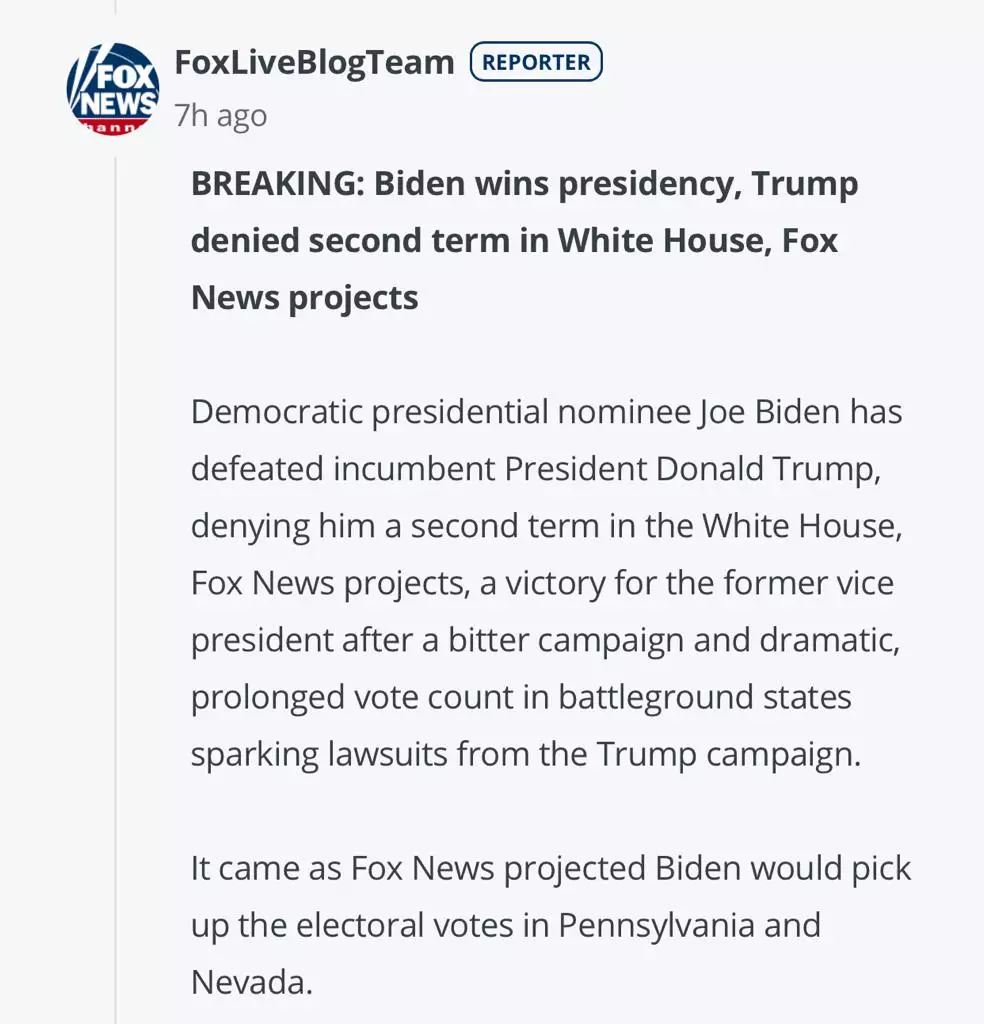Click "Trump campaign." ending the first paragraph
This screenshot has width=984, height=1024.
[x=728, y=754]
